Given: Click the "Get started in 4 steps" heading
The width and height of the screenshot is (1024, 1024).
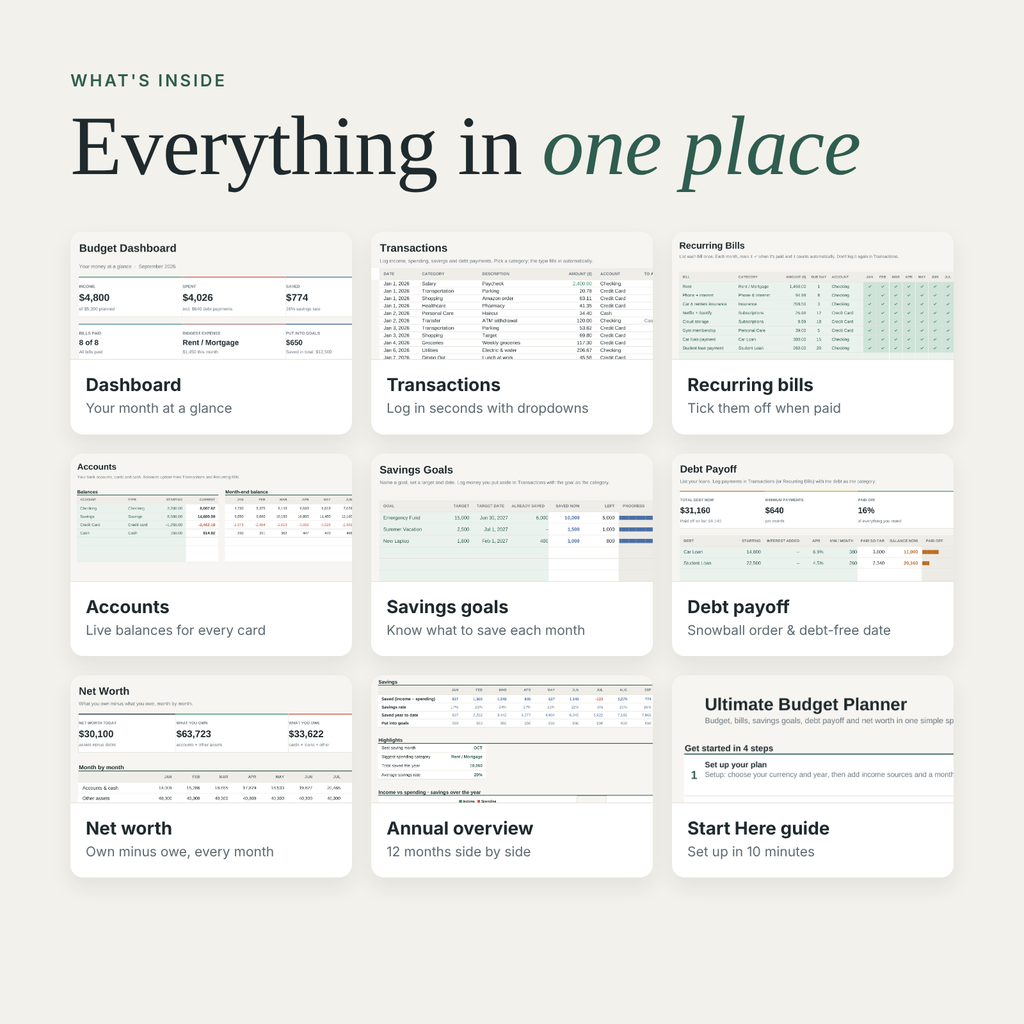Looking at the screenshot, I should tap(729, 748).
